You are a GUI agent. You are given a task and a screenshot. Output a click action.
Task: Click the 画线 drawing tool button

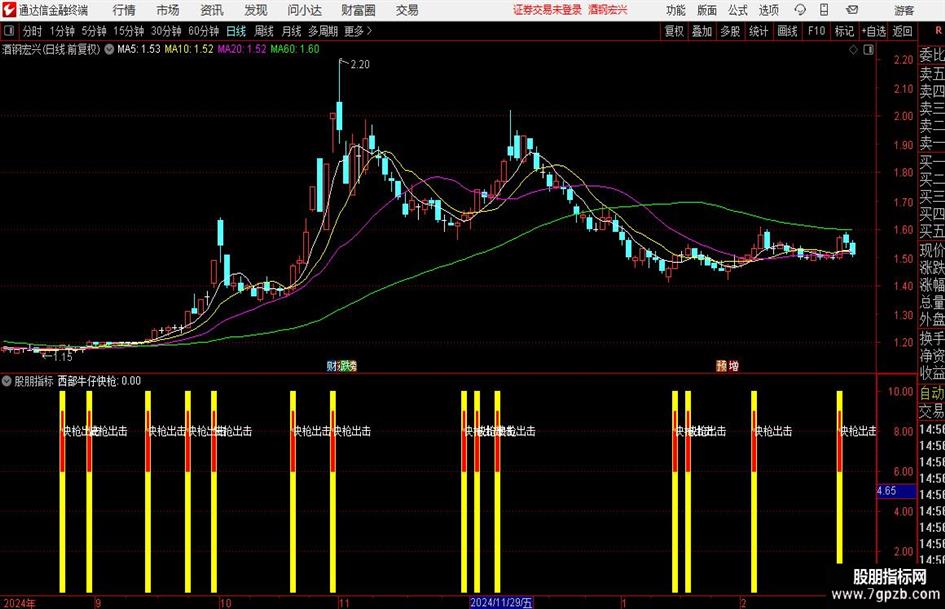[x=787, y=31]
